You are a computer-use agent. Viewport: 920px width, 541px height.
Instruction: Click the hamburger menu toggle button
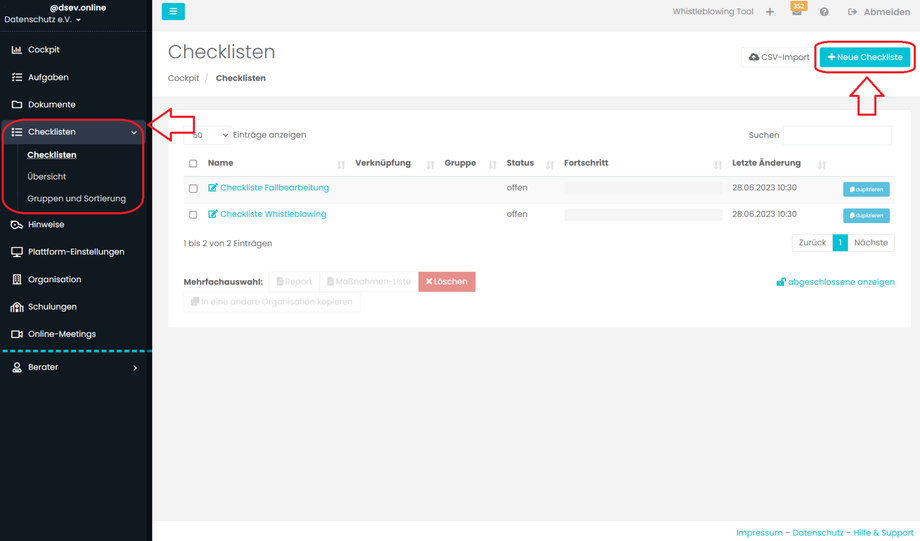point(173,12)
